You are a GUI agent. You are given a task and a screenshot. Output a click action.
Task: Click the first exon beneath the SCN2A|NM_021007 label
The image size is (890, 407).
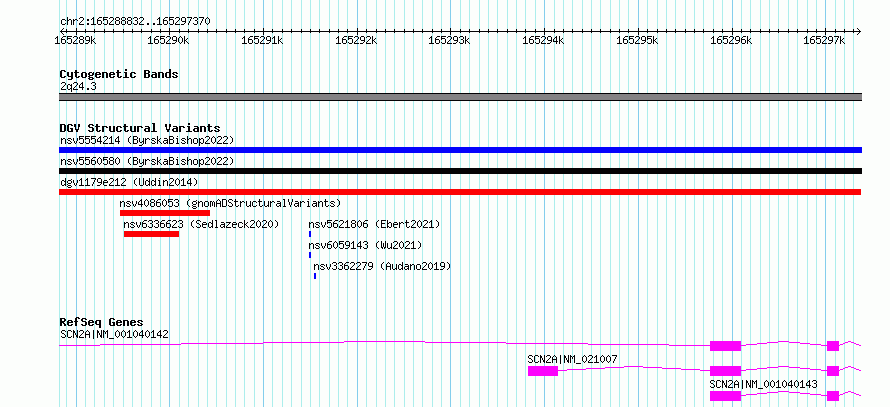(543, 371)
